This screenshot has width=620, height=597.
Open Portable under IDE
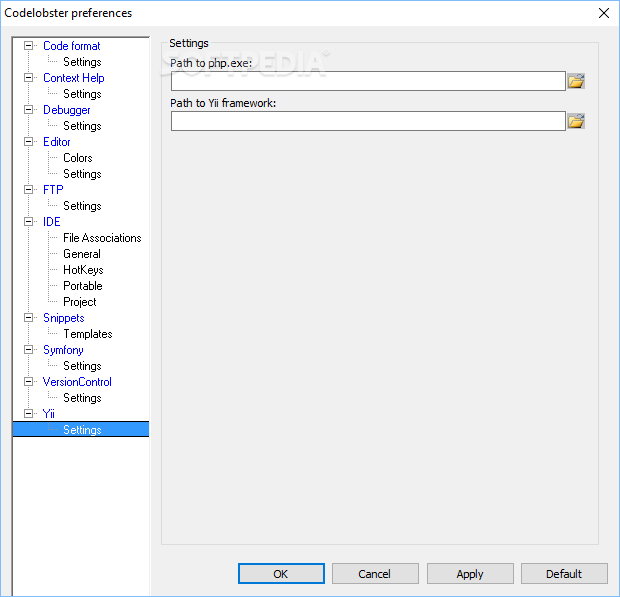[x=83, y=286]
